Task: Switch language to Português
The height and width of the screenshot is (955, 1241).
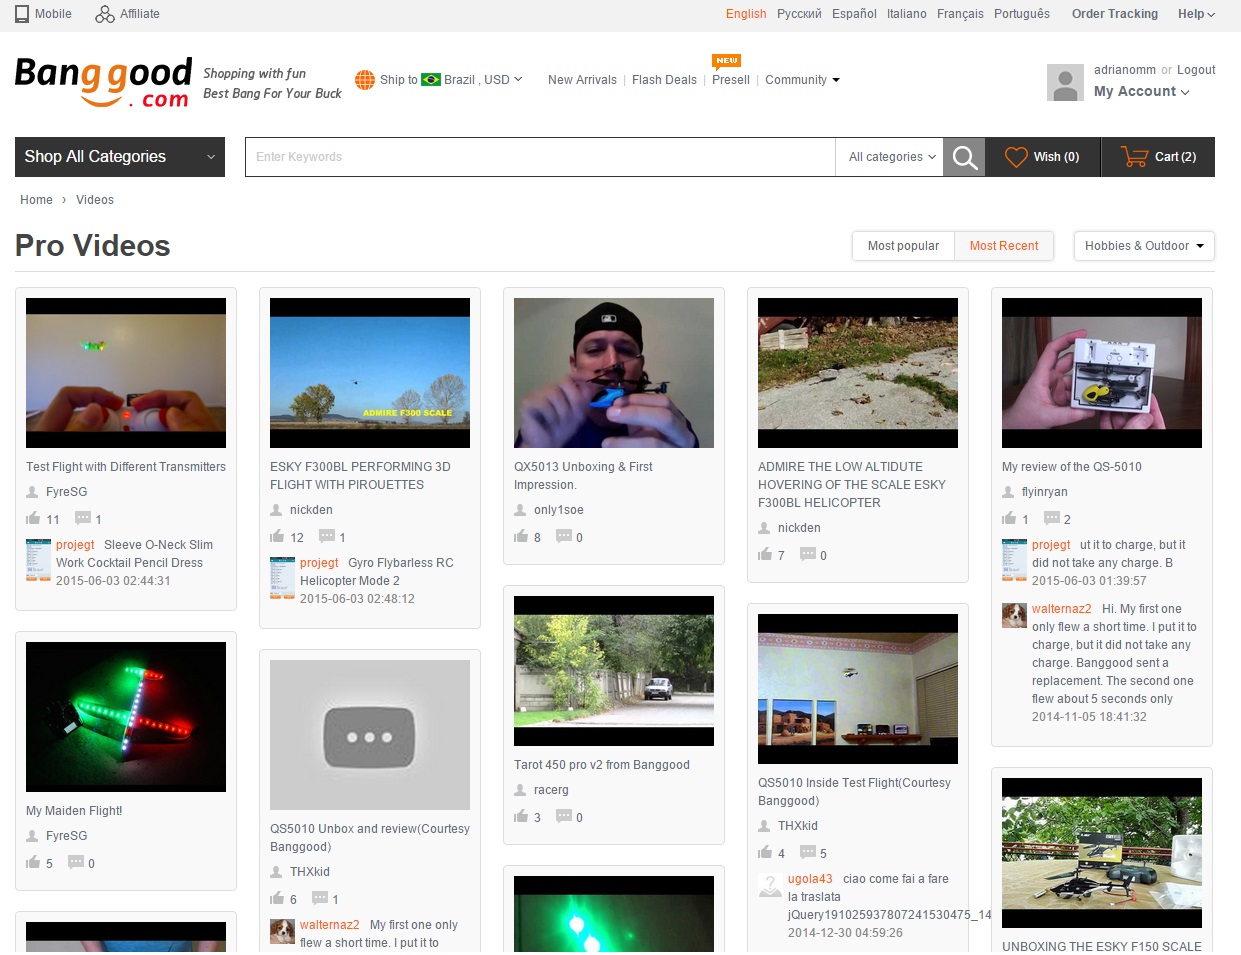Action: tap(1022, 14)
